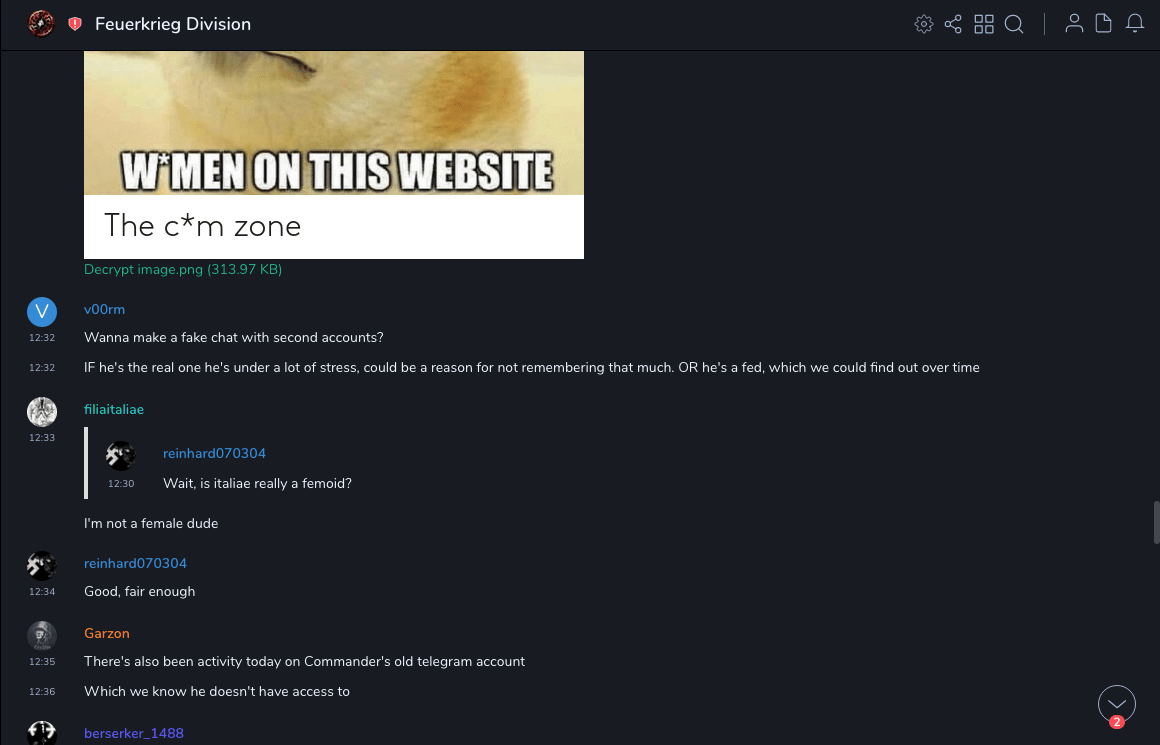Click berserker_1488 username

pos(134,733)
